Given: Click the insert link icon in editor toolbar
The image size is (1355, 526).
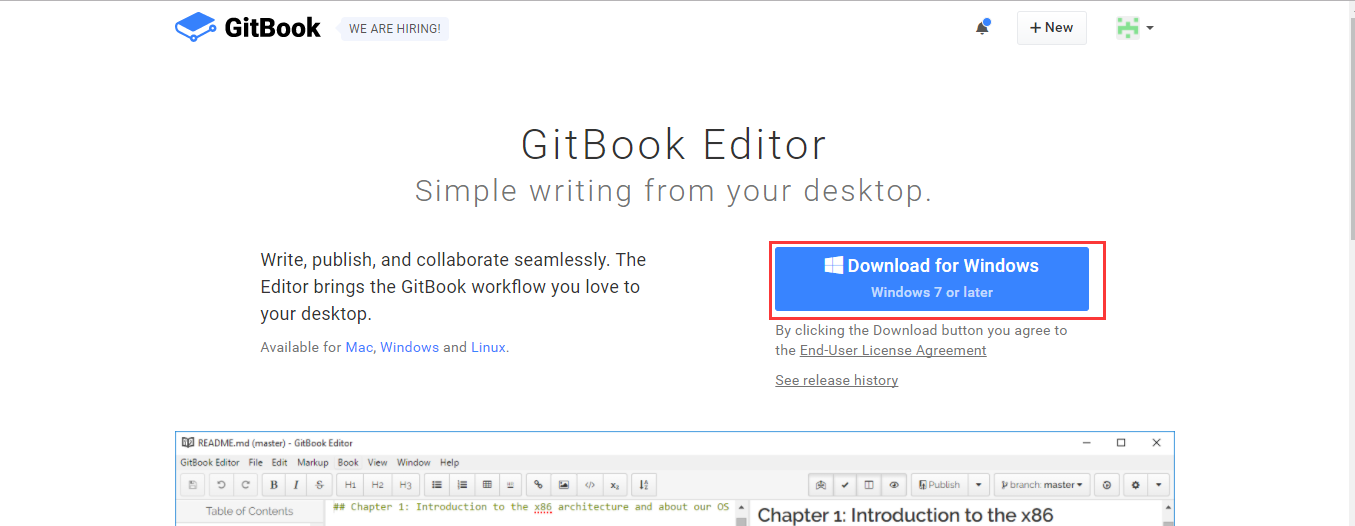Looking at the screenshot, I should tap(540, 485).
